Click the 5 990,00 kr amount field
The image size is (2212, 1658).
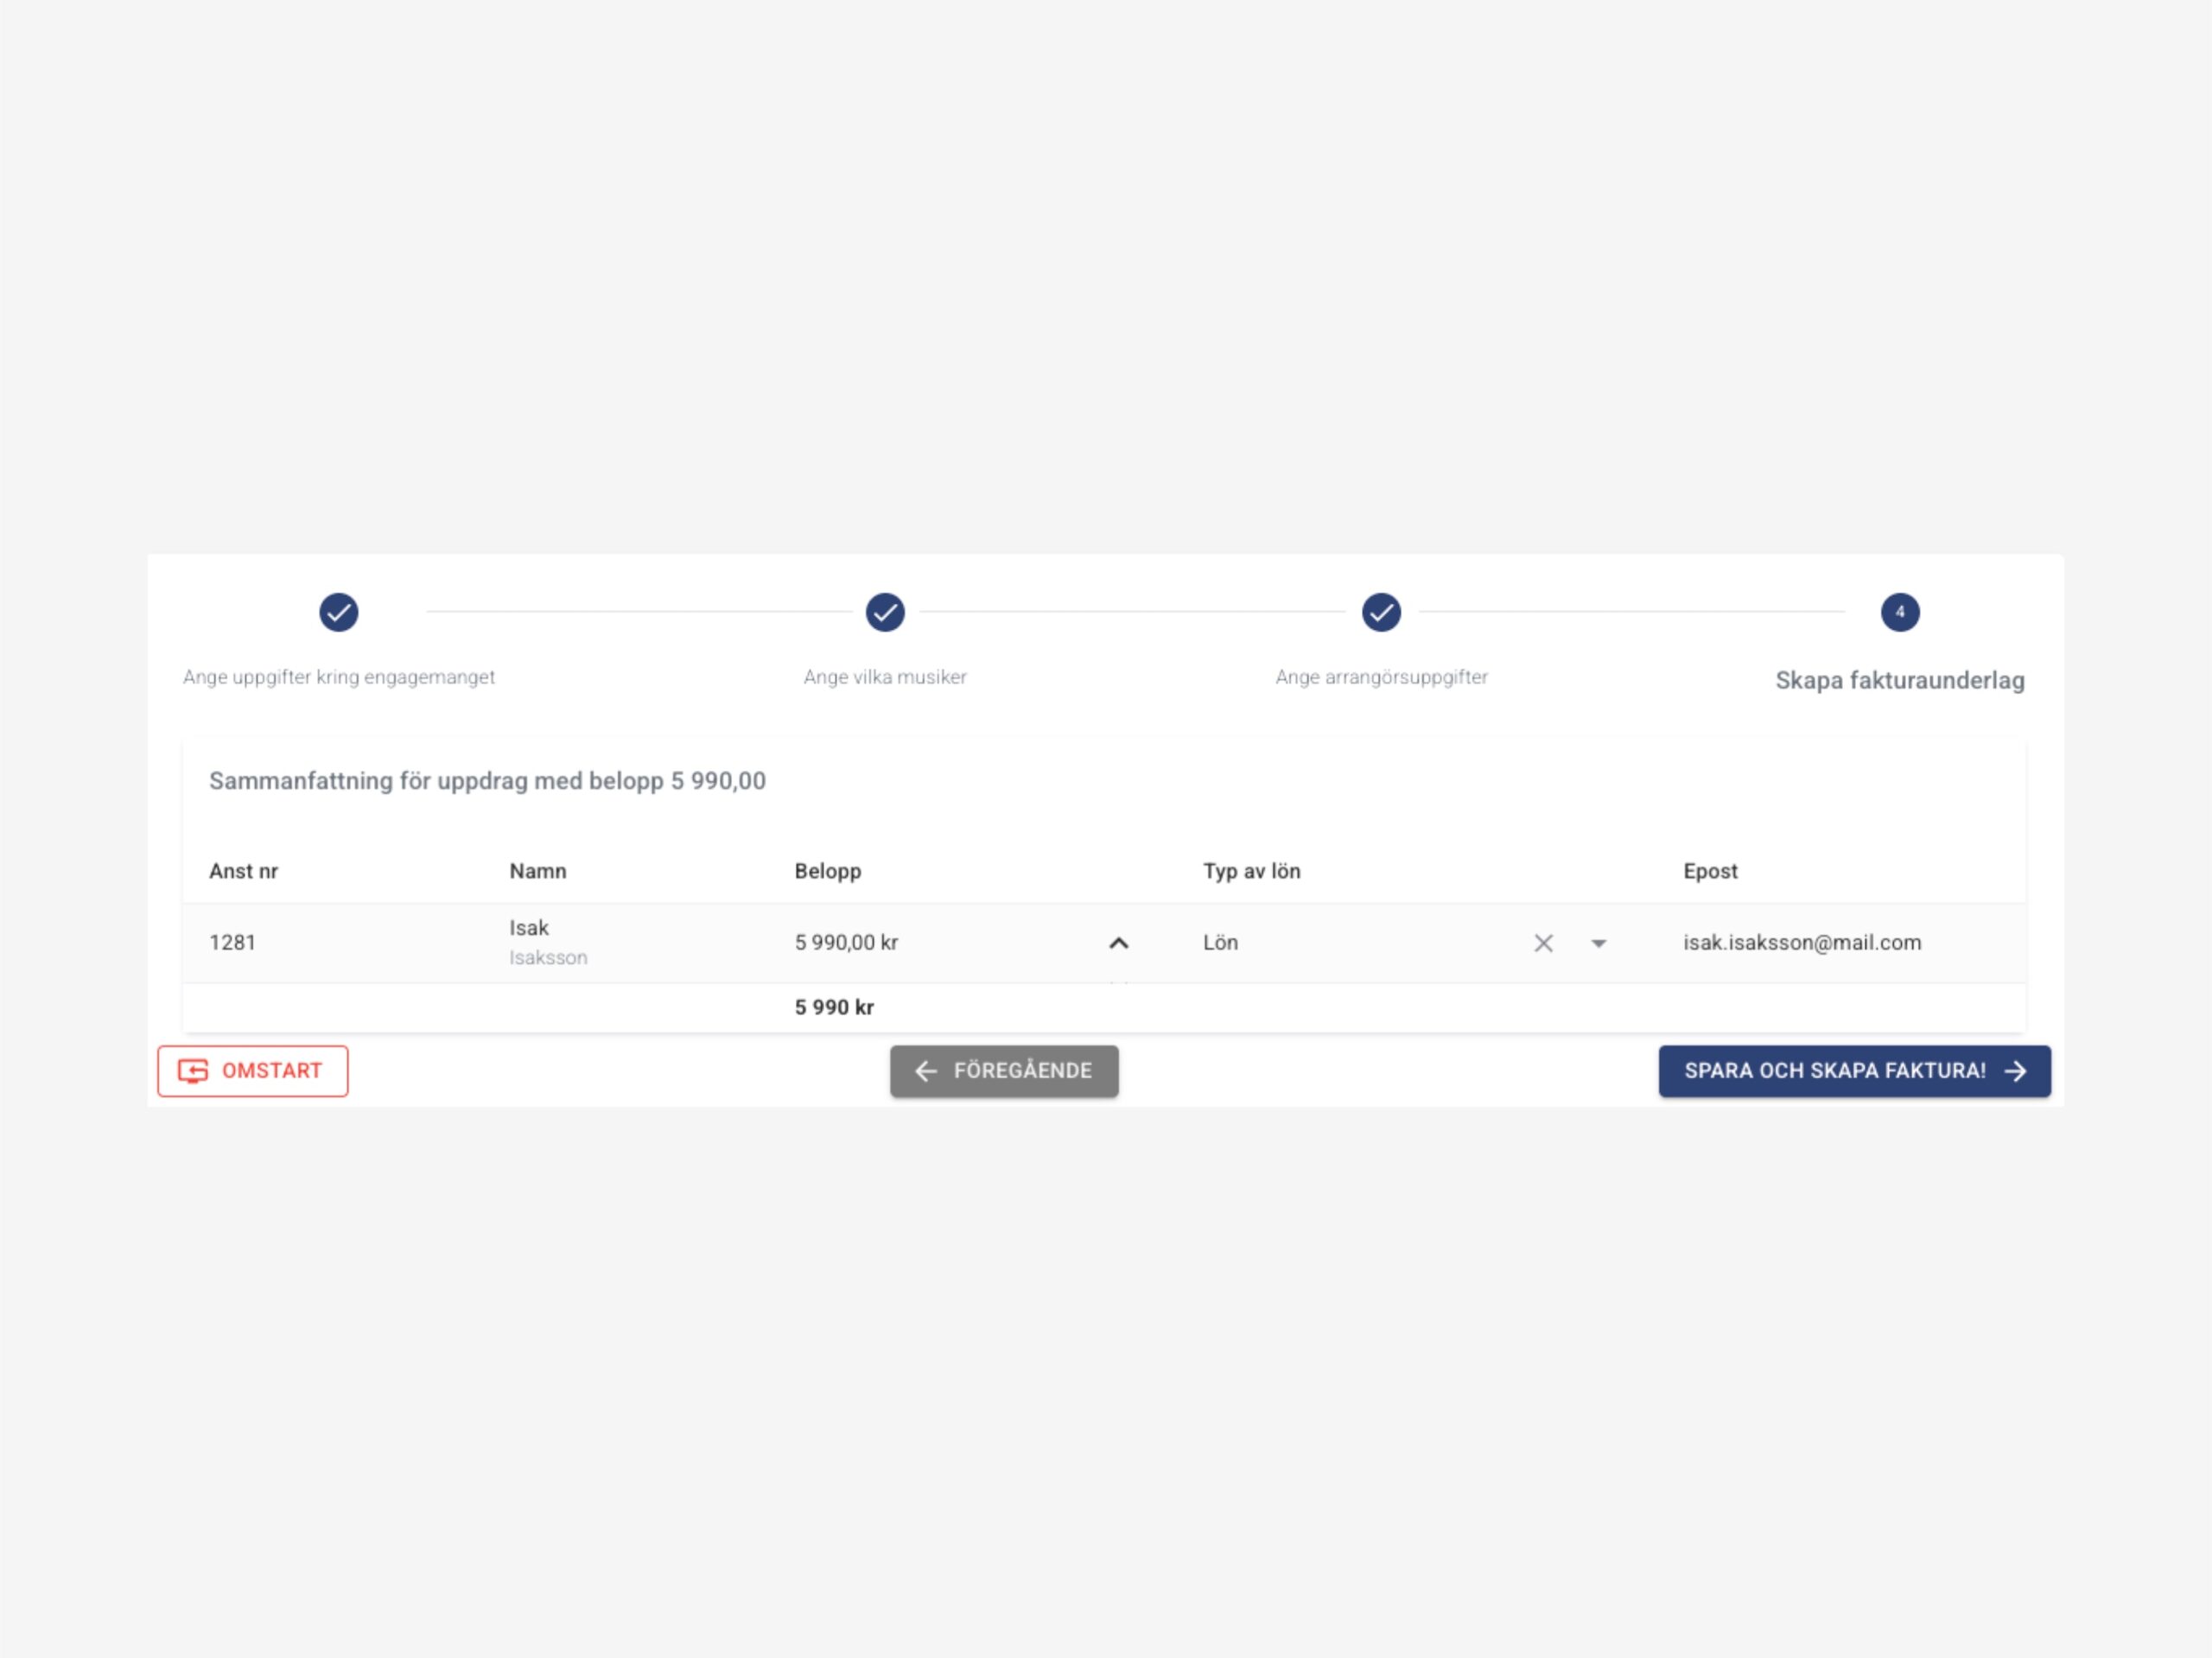(x=846, y=943)
